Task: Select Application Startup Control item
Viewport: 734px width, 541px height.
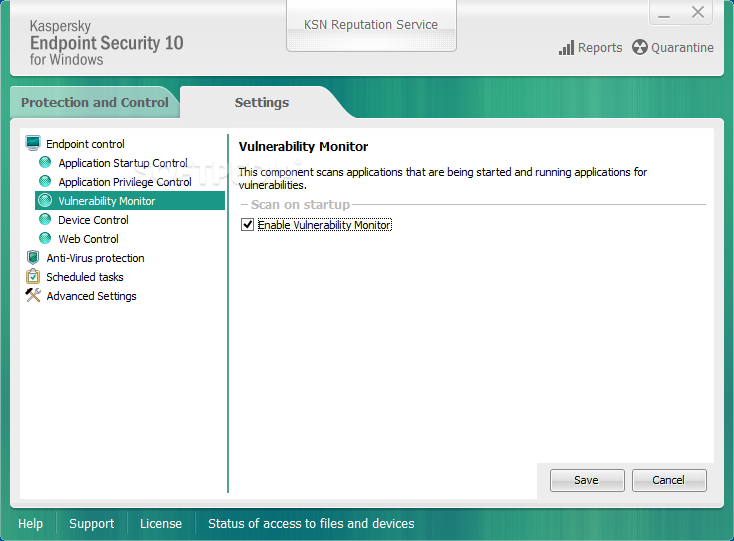Action: tap(123, 163)
